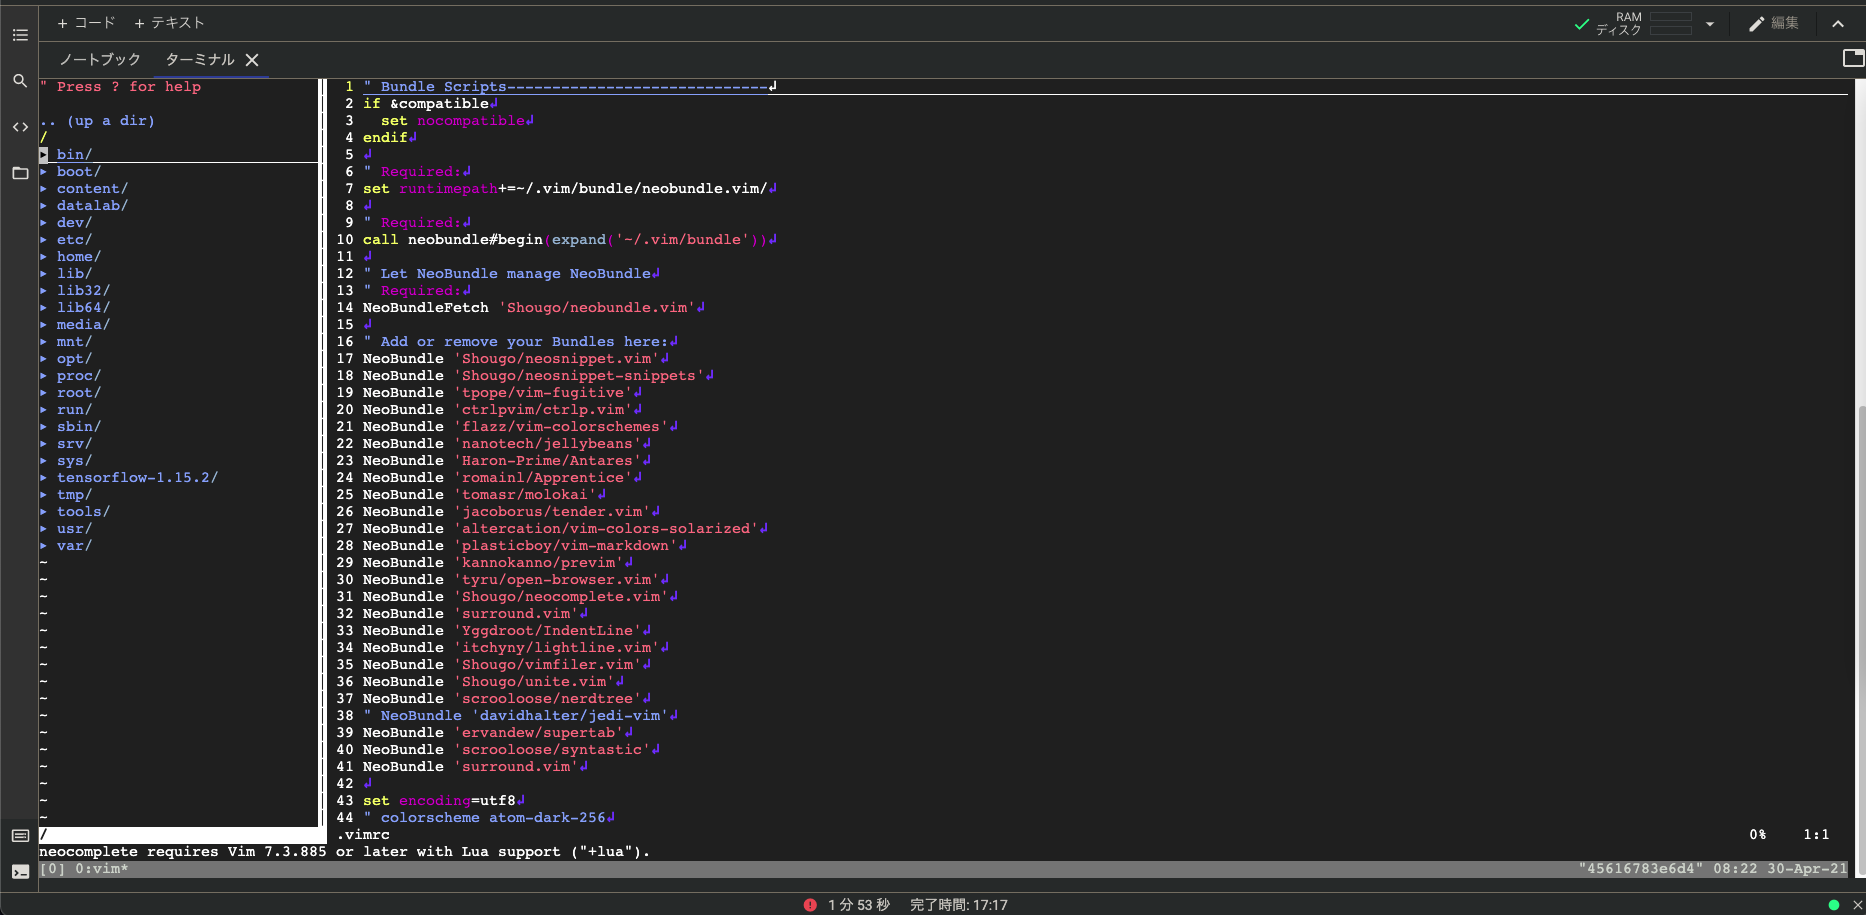This screenshot has width=1866, height=915.
Task: Expand the bin/ directory in NERDTree
Action: tap(44, 155)
